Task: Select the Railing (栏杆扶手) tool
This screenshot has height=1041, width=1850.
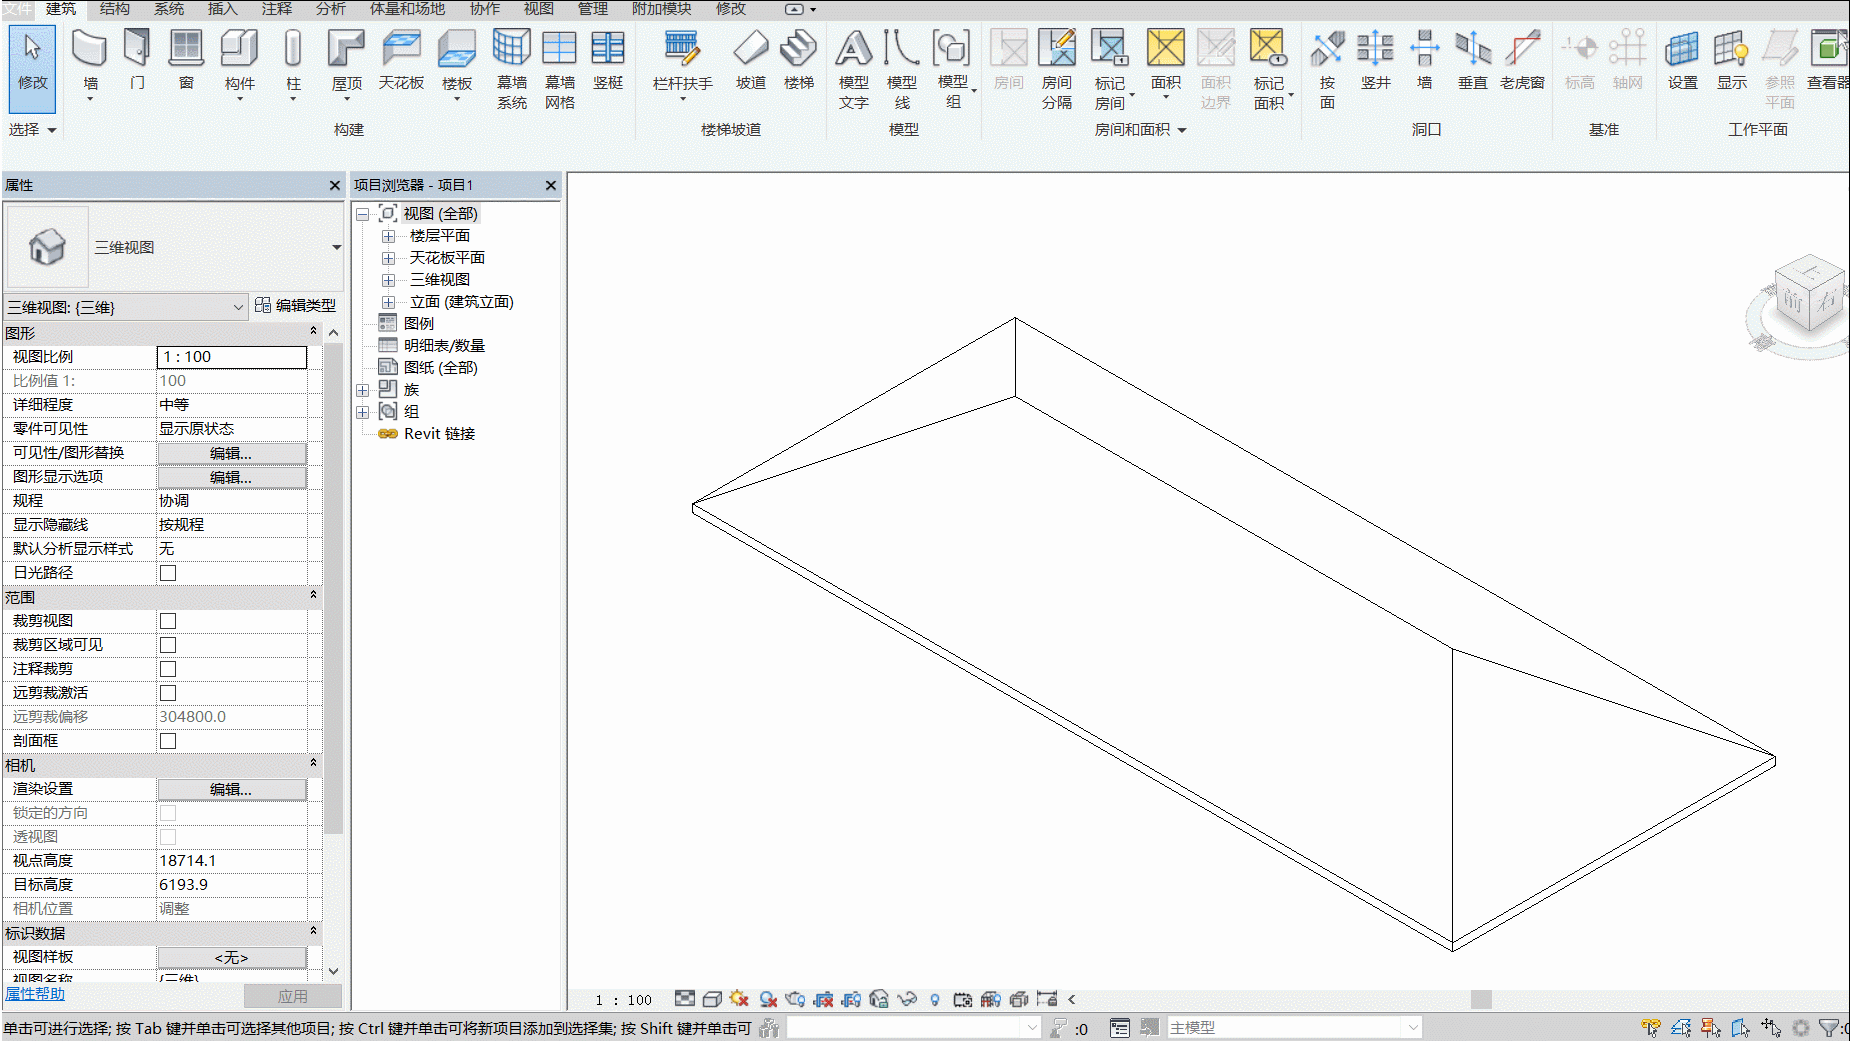Action: coord(683,62)
